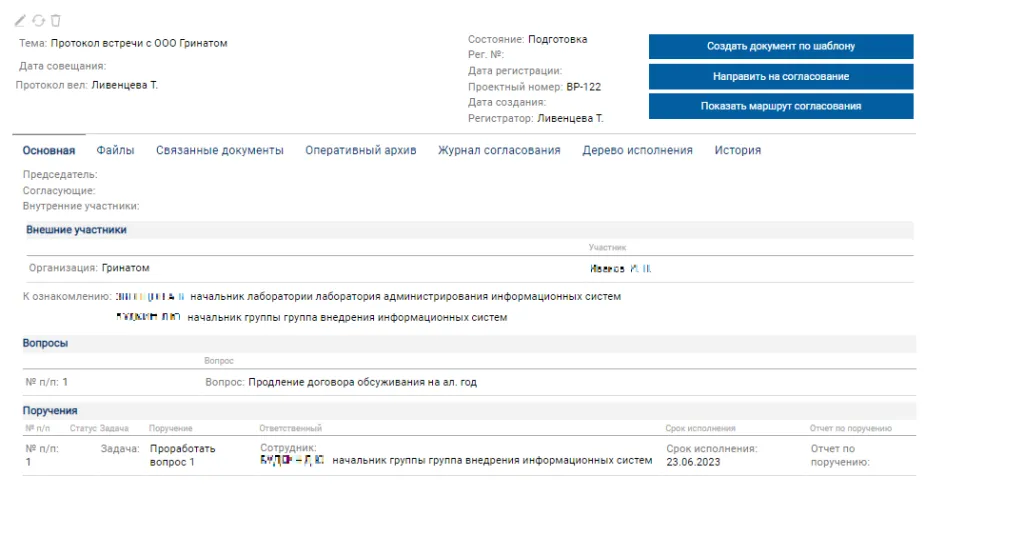
Task: Click the 'Поручения' section header
Action: (50, 410)
